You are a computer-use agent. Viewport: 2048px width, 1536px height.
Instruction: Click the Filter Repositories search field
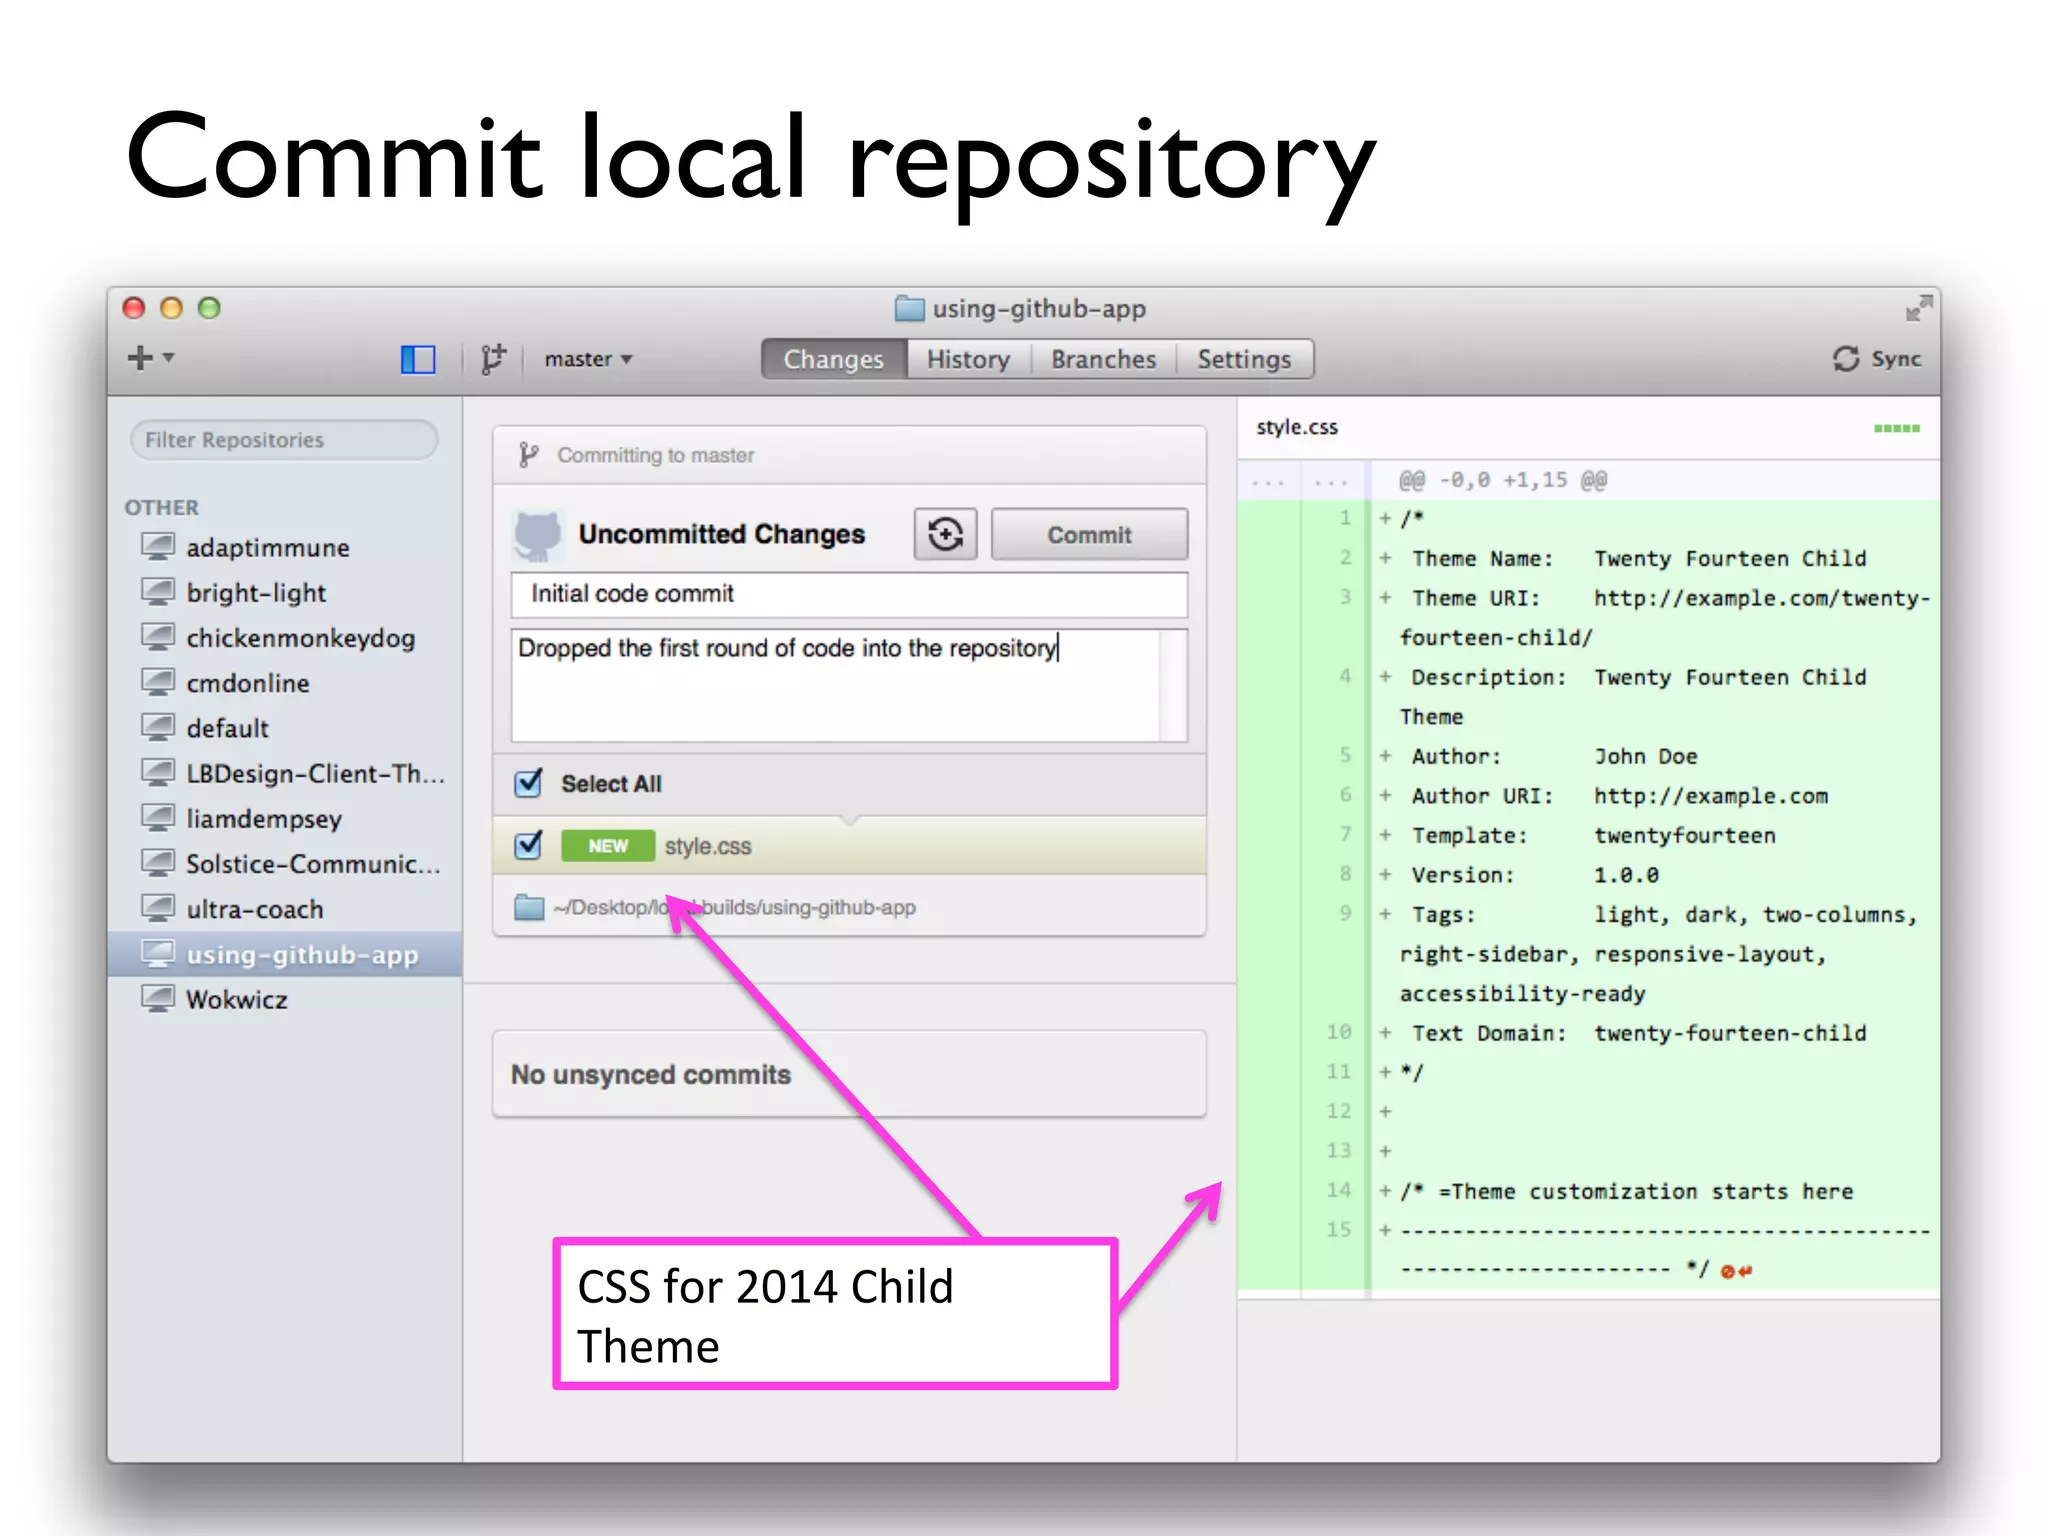[x=284, y=440]
